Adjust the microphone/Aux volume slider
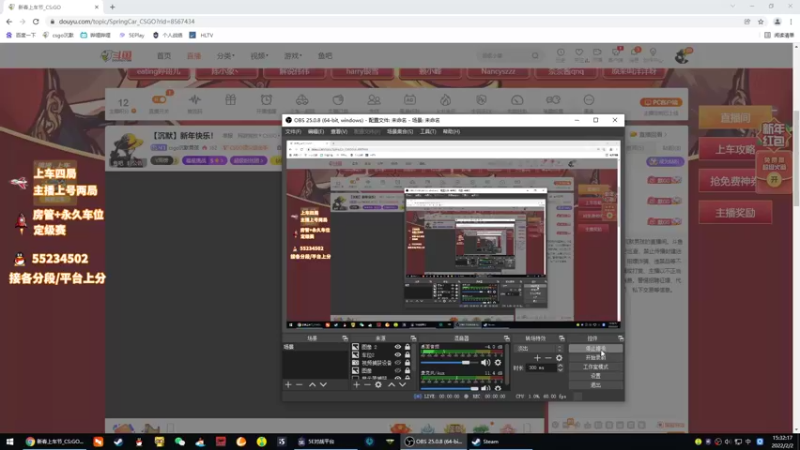Viewport: 800px width, 450px height. coord(449,388)
